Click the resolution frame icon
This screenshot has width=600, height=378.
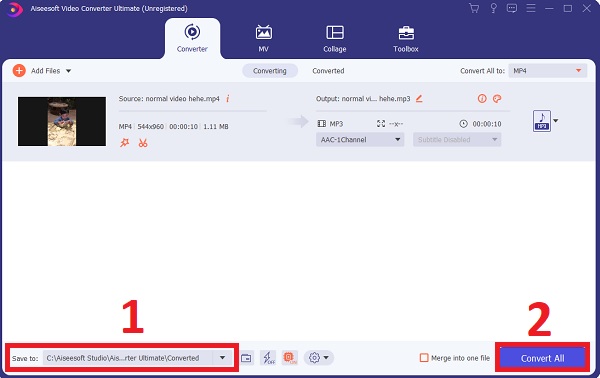(381, 124)
